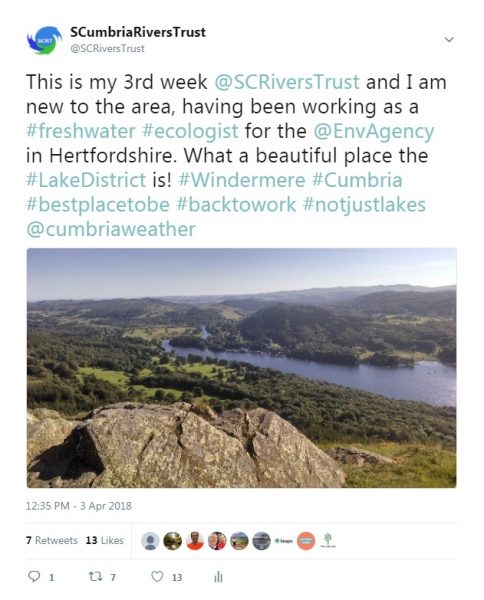Open the #LakeDistrict hashtag
The height and width of the screenshot is (600, 484).
[86, 180]
